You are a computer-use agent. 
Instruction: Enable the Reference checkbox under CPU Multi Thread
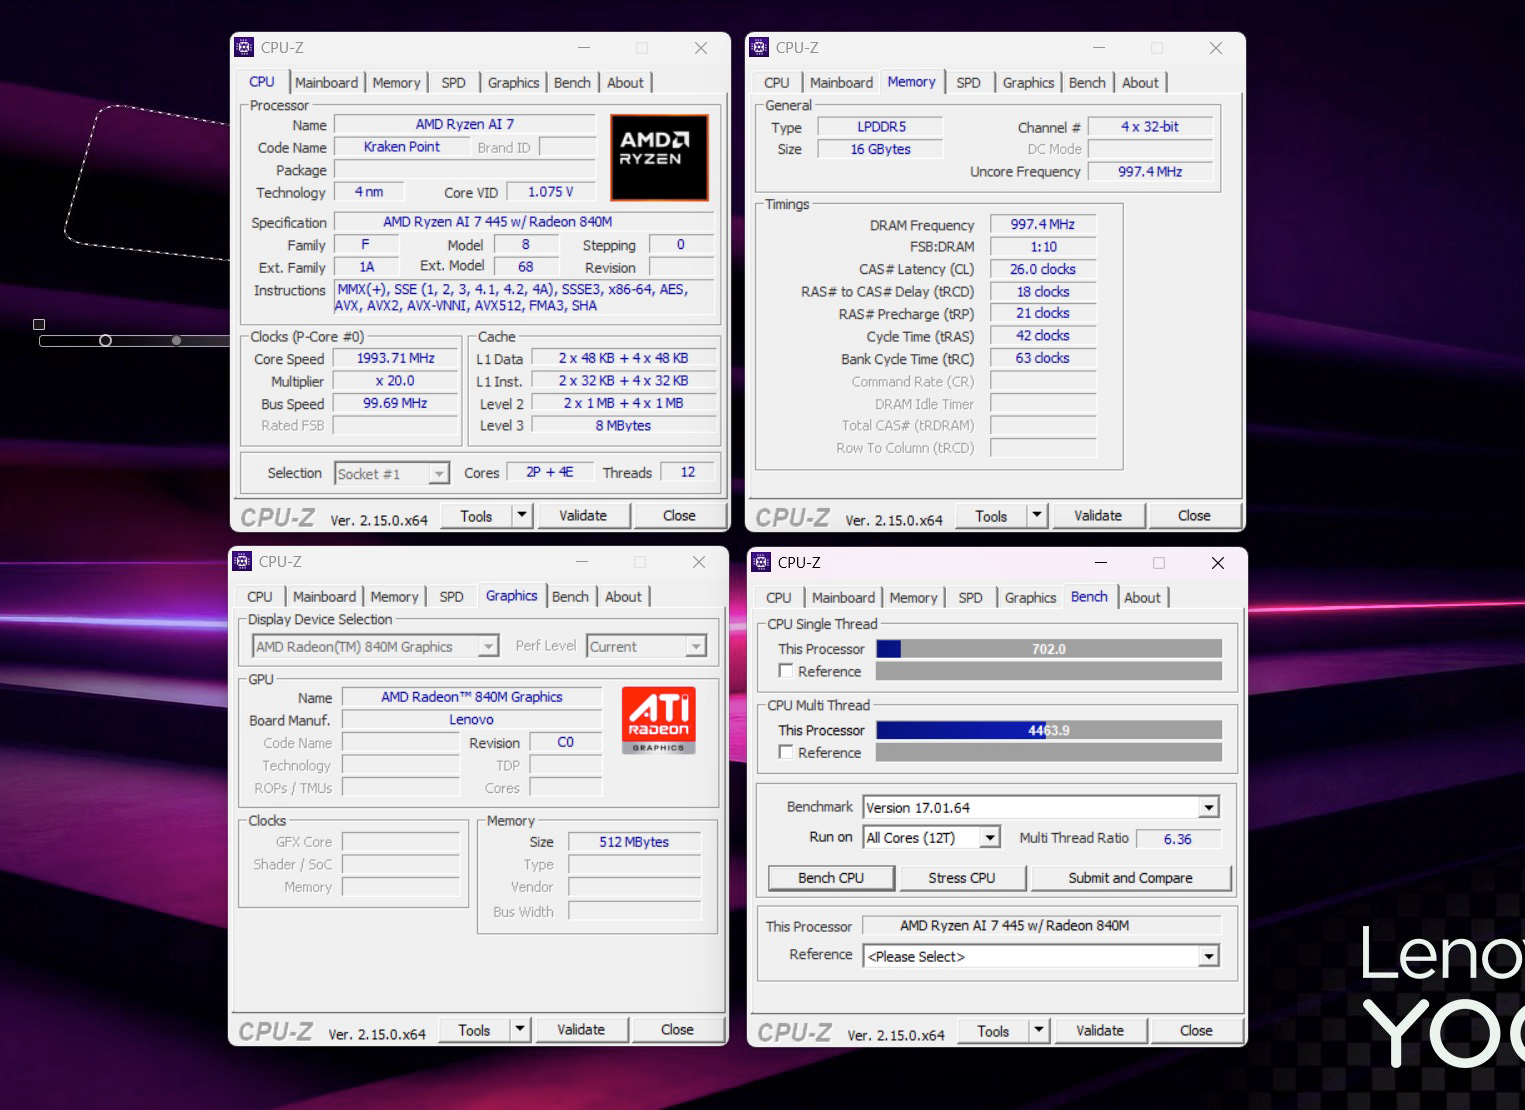click(786, 752)
